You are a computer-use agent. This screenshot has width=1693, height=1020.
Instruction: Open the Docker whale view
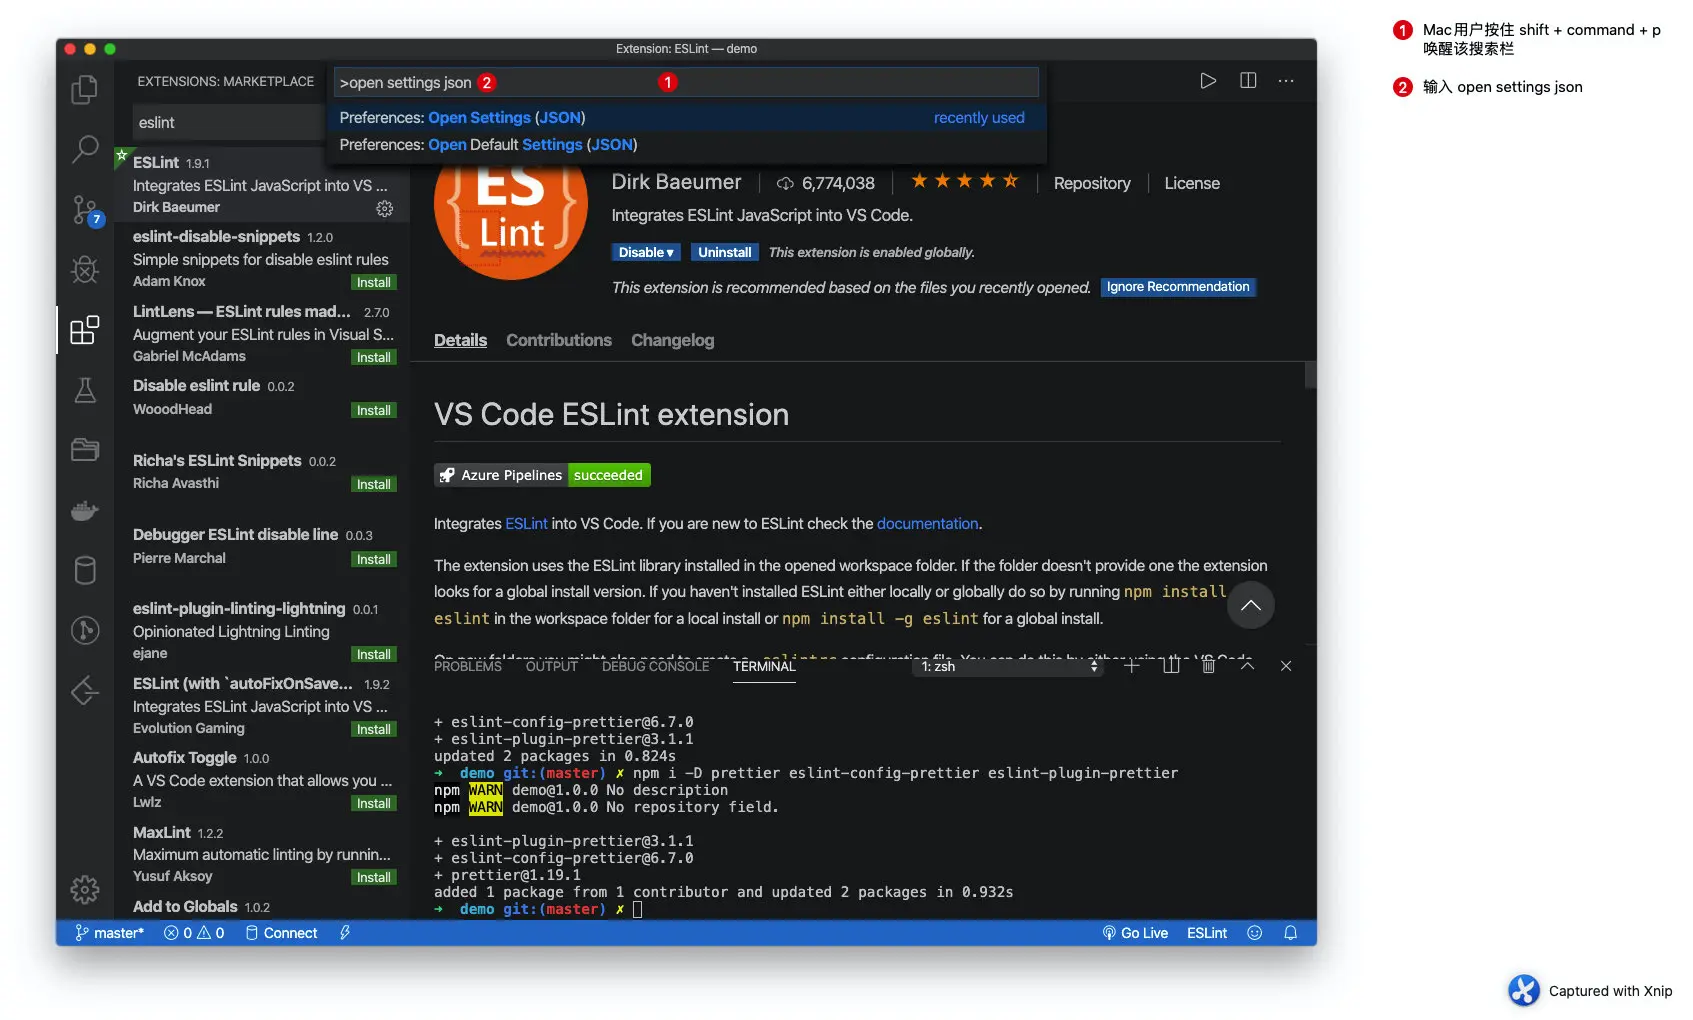coord(85,511)
